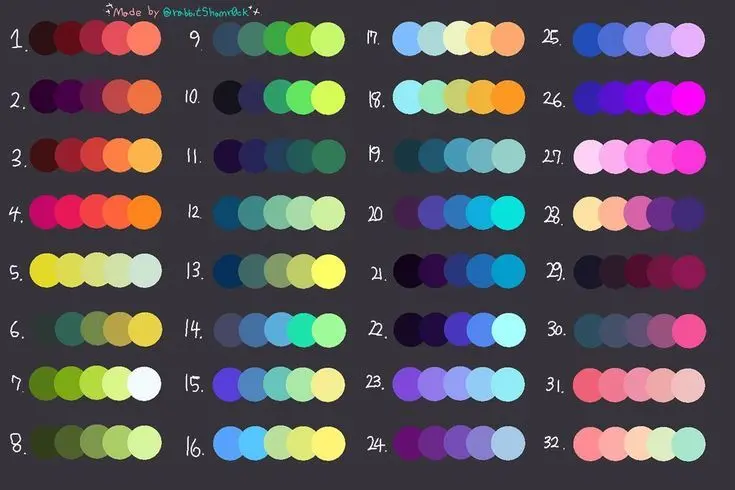The image size is (735, 490).
Task: Select the hot pink swatch in palette 30
Action: tap(689, 331)
